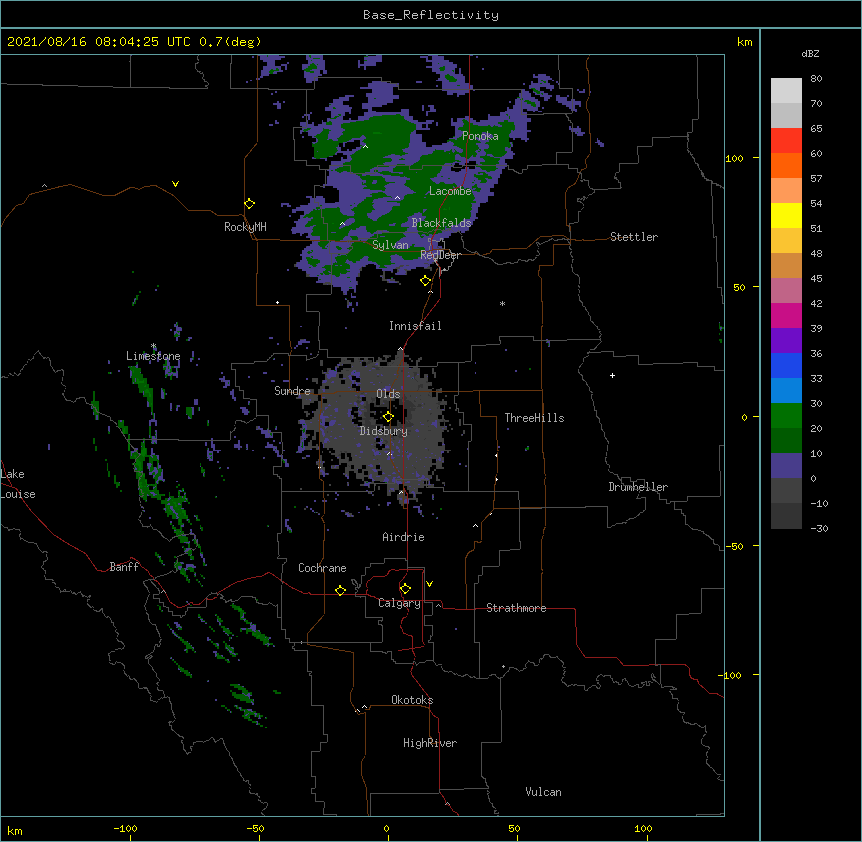The width and height of the screenshot is (862, 842).
Task: Click the Strathmore city label
Action: pyautogui.click(x=516, y=608)
